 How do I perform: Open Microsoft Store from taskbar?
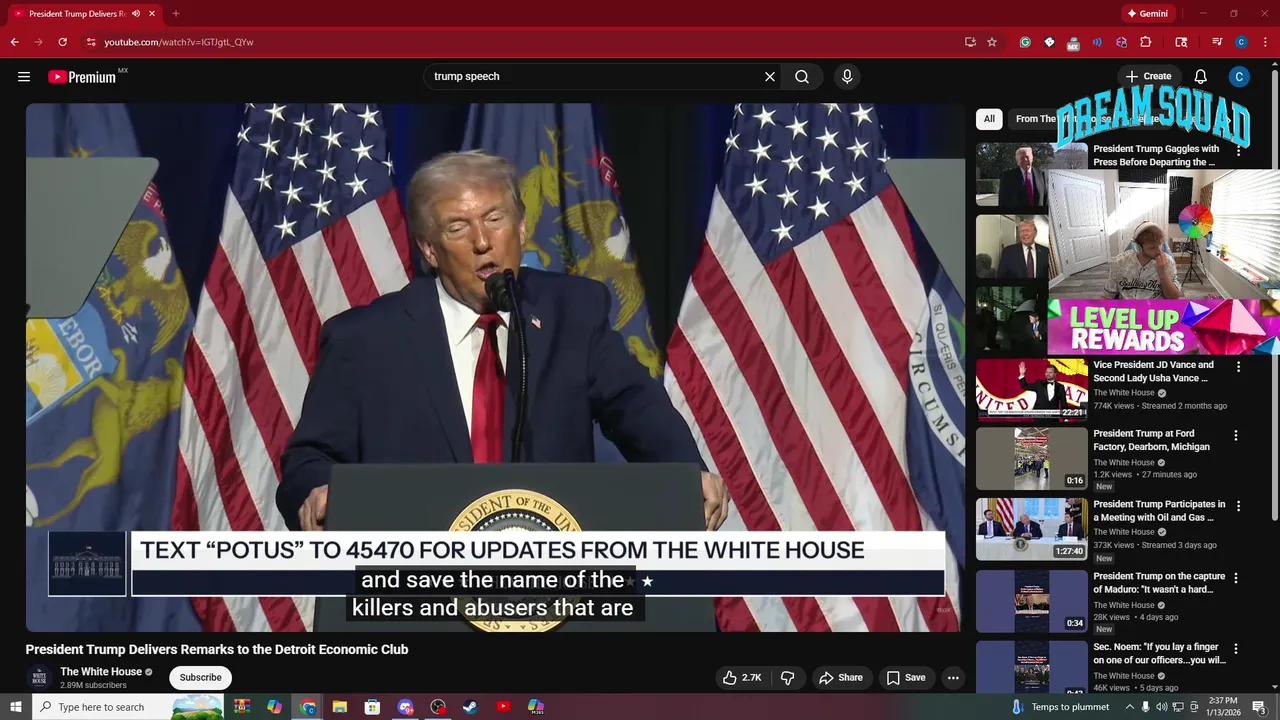(373, 707)
